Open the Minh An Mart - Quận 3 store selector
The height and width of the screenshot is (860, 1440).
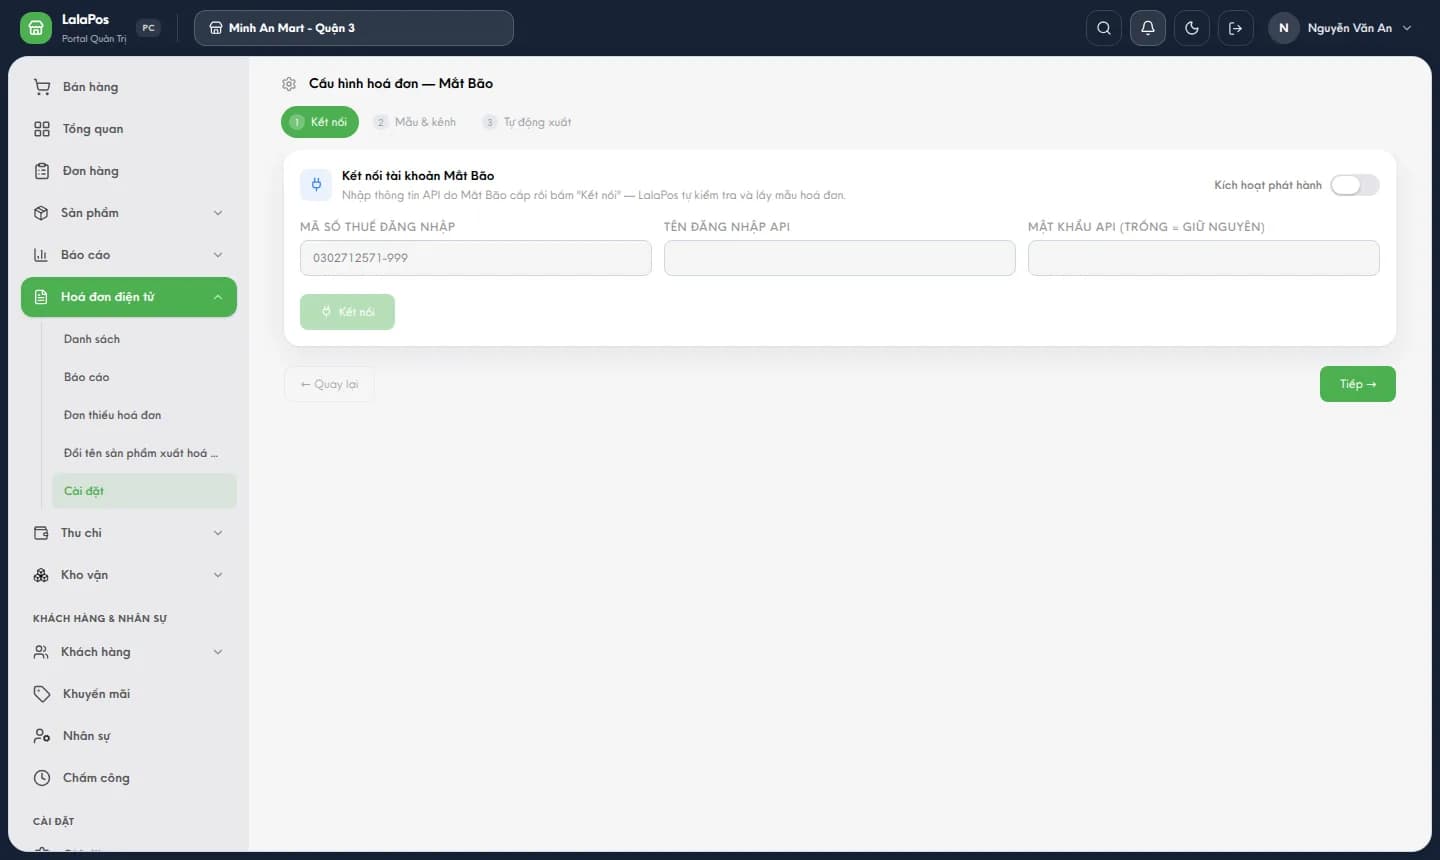tap(354, 28)
